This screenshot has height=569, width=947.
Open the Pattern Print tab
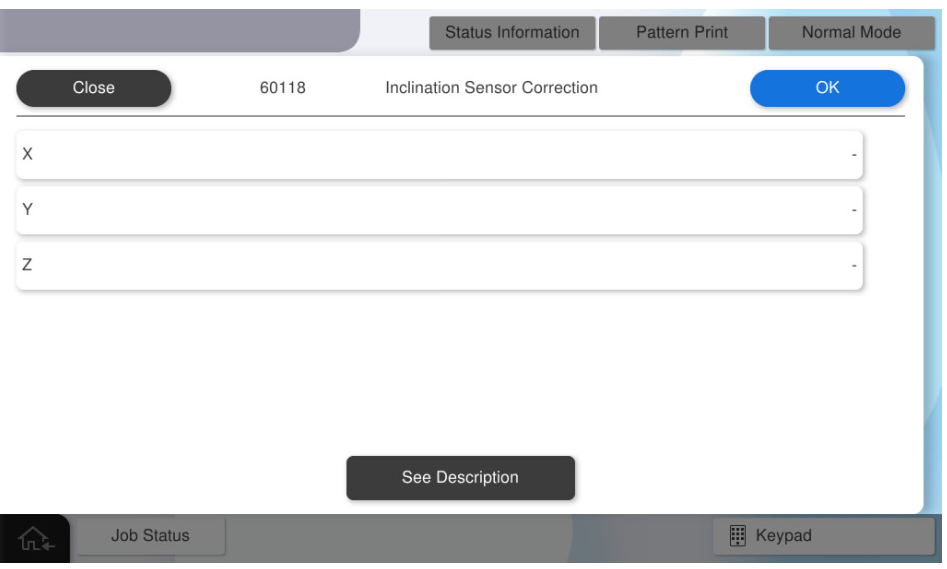coord(682,32)
